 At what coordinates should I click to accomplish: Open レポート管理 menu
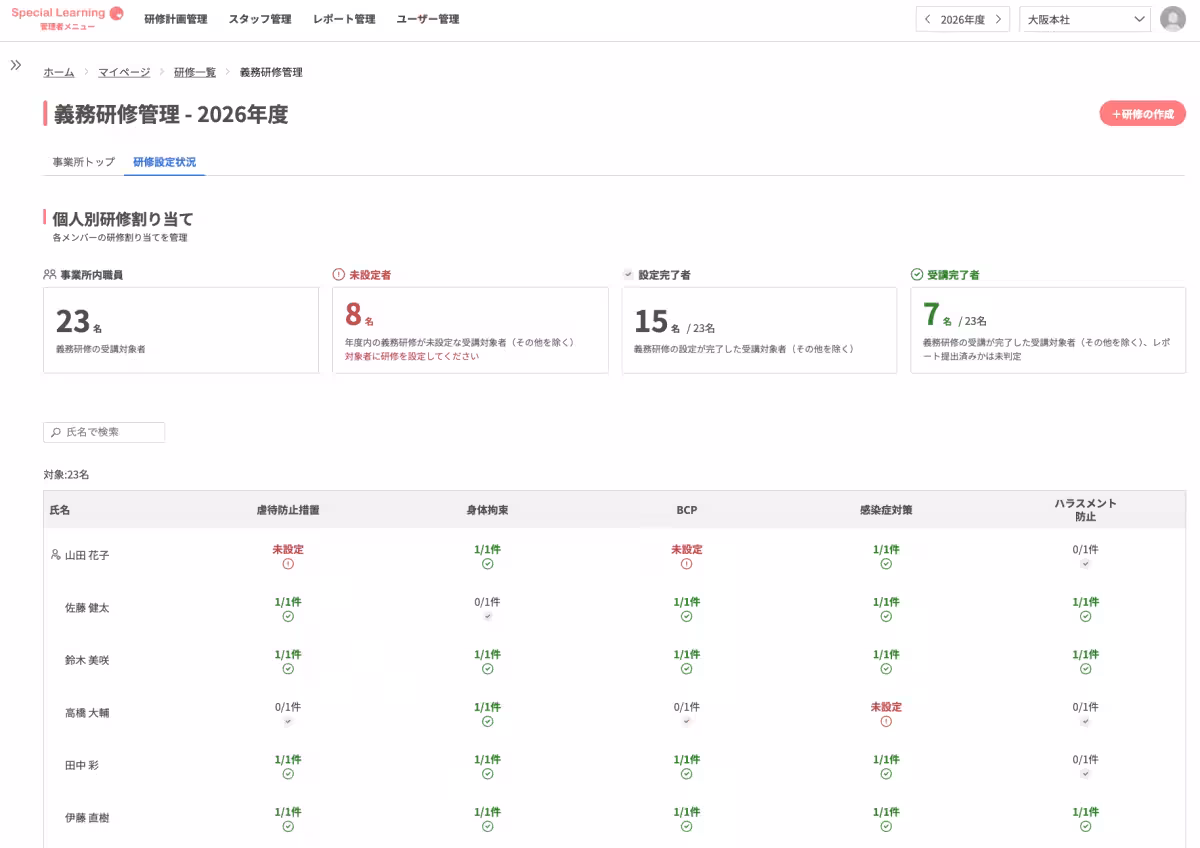click(344, 19)
